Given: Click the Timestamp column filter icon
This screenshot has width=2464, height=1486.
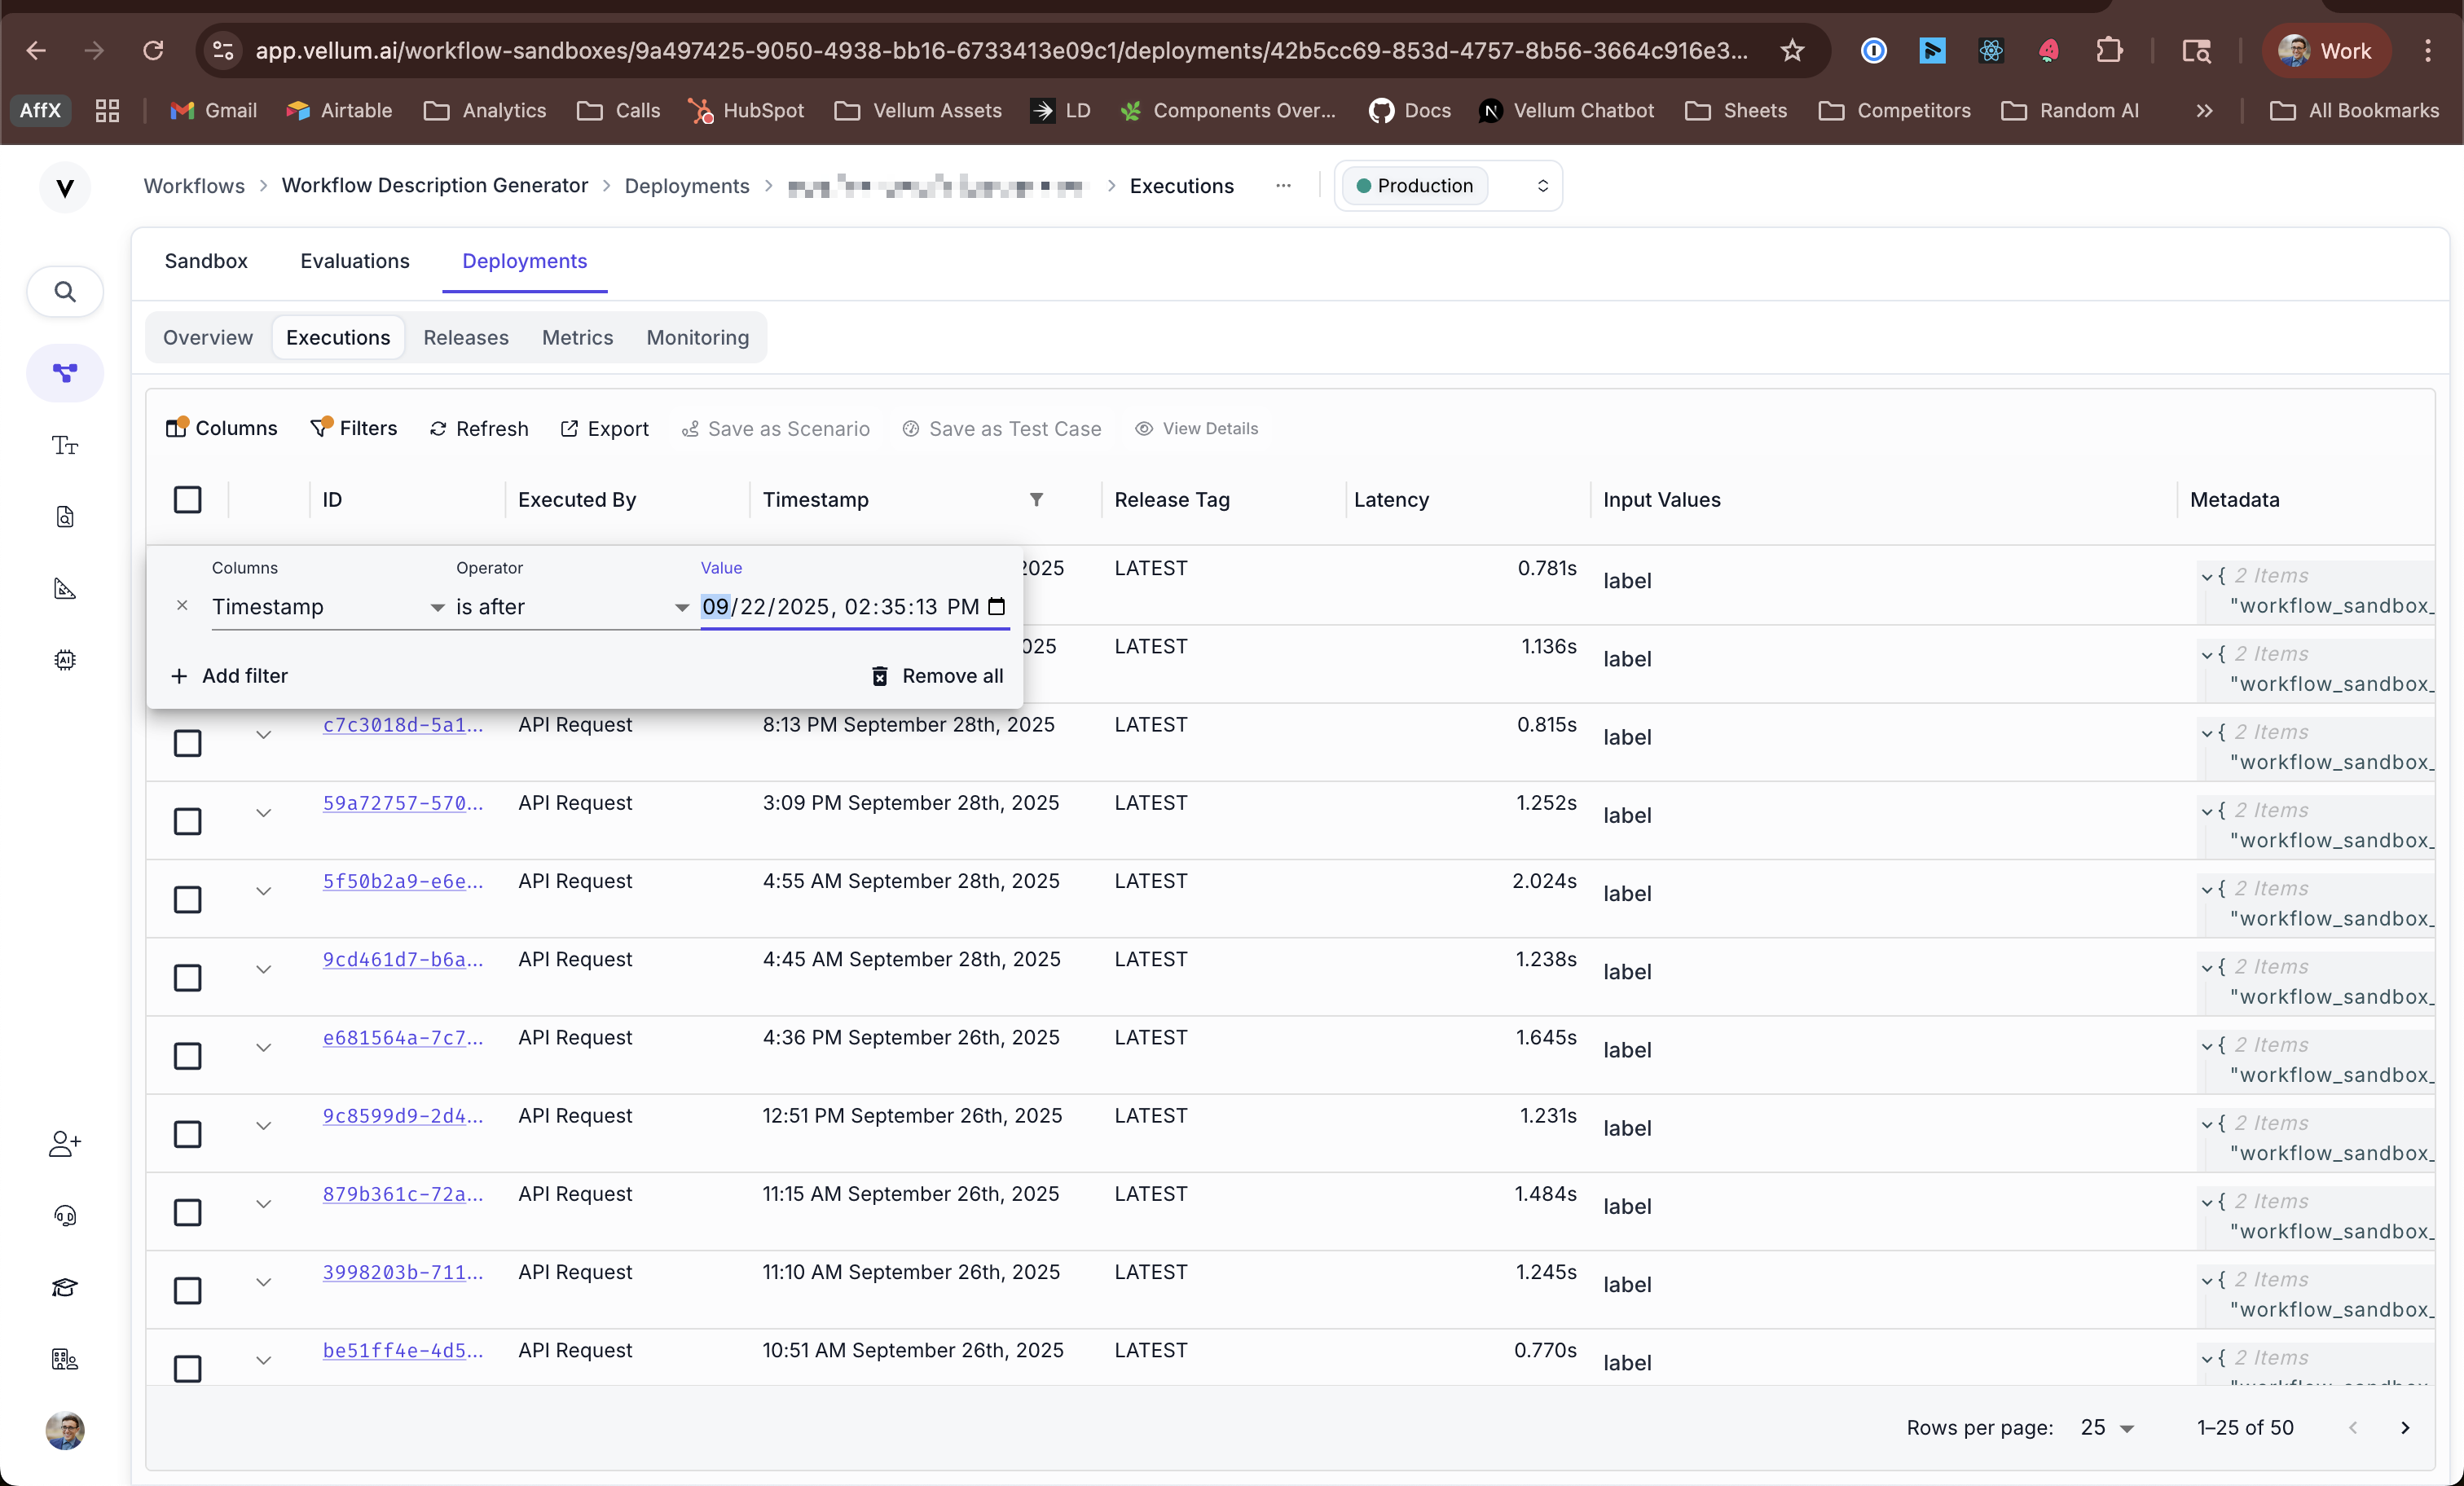Looking at the screenshot, I should point(1036,499).
